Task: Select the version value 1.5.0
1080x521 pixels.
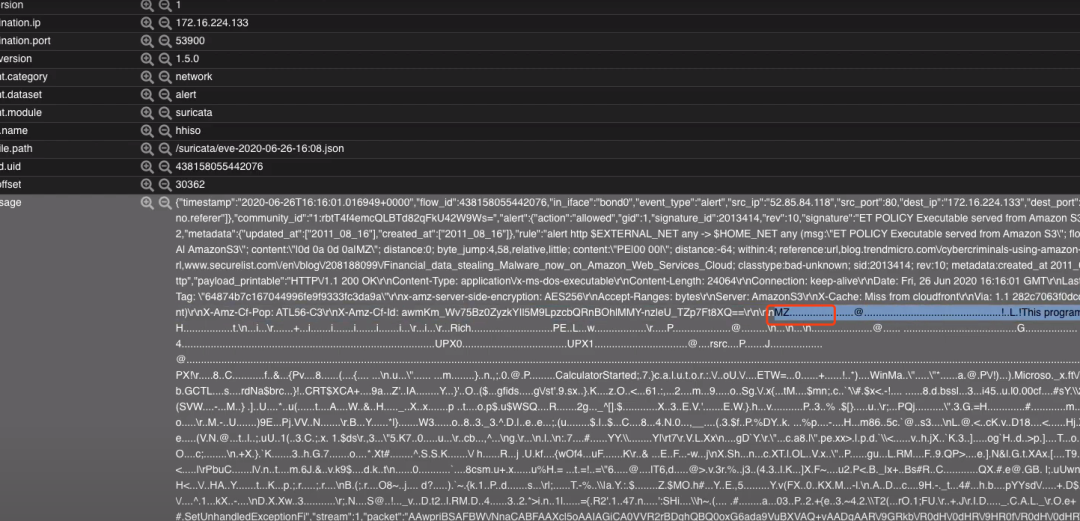Action: (x=187, y=59)
